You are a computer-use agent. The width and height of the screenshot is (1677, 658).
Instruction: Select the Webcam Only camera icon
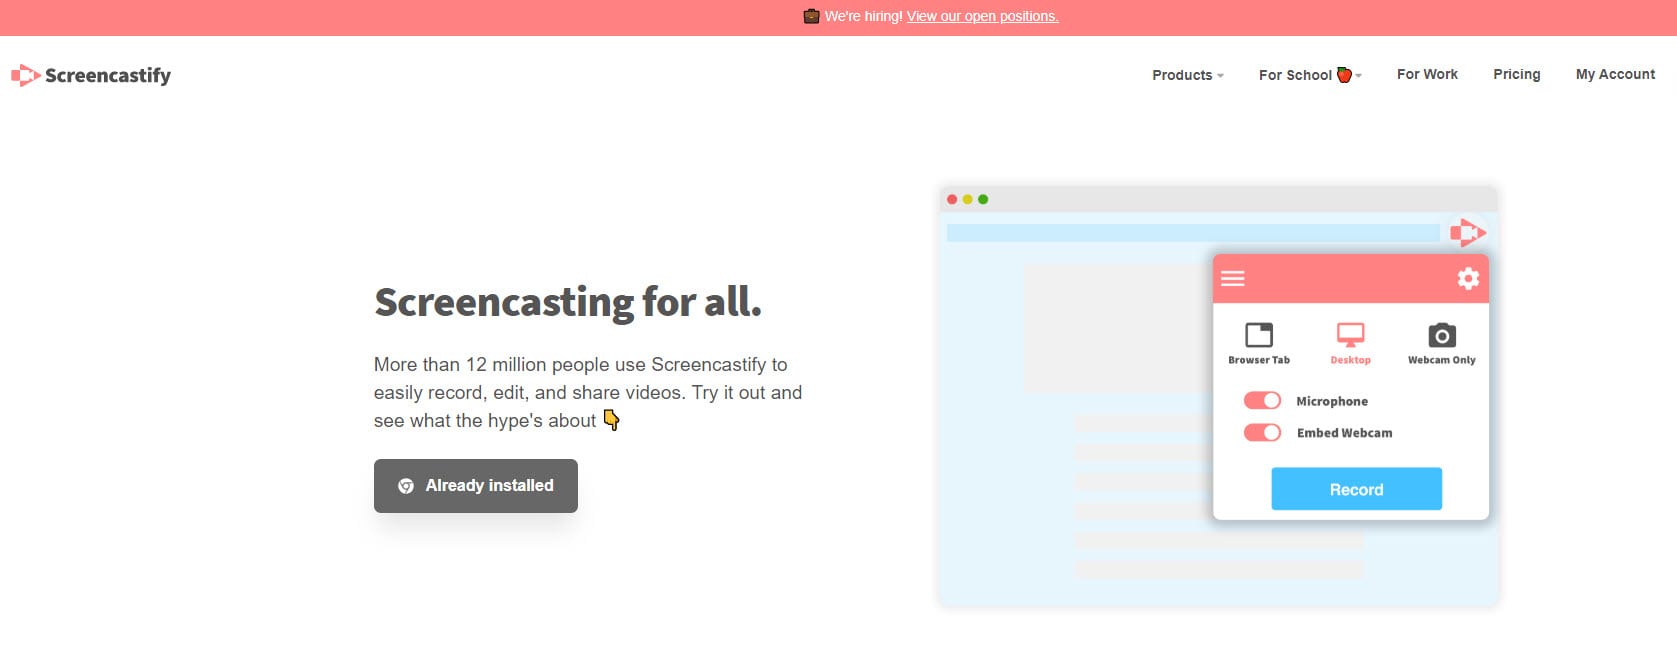tap(1442, 335)
